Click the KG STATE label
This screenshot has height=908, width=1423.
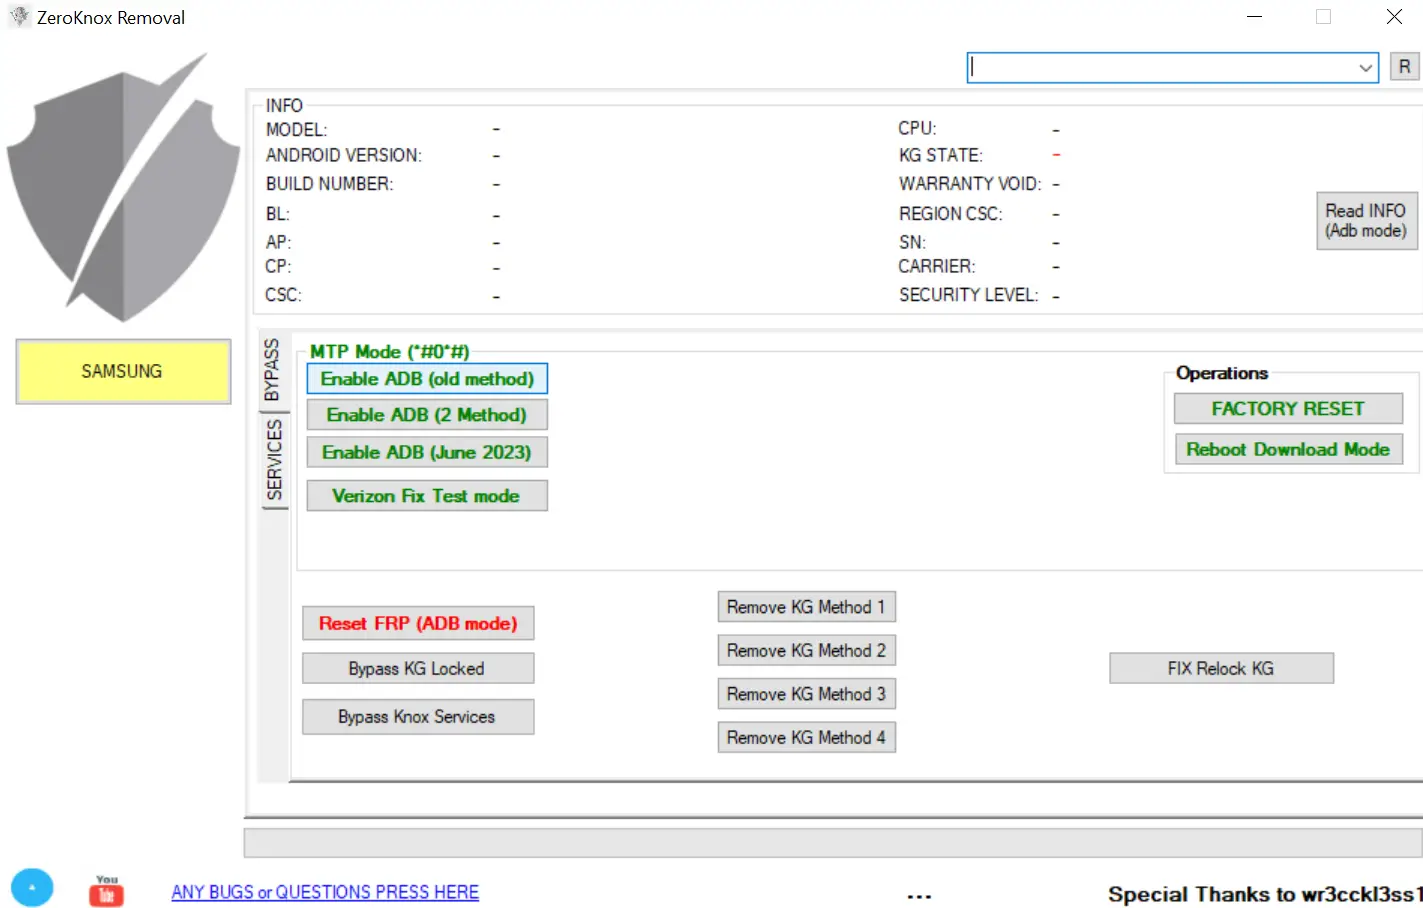940,156
